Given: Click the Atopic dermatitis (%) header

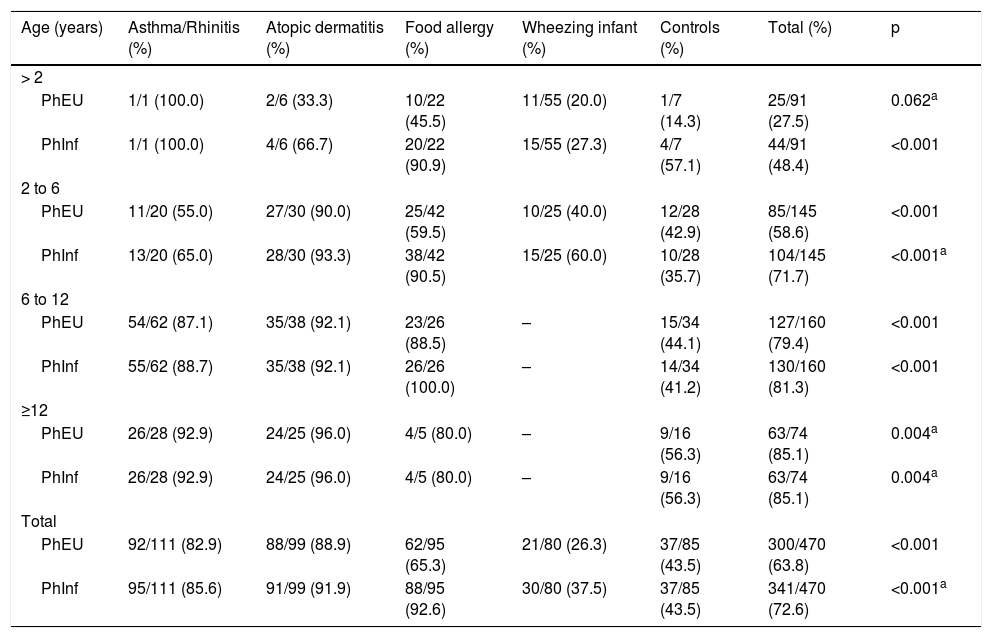Looking at the screenshot, I should point(311,37).
